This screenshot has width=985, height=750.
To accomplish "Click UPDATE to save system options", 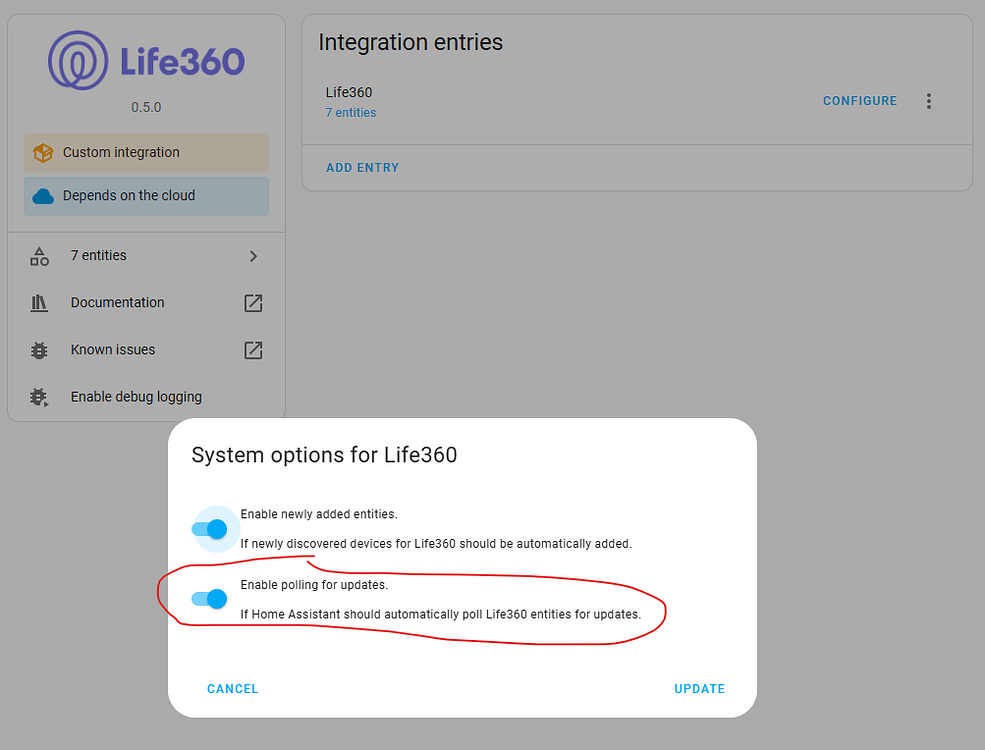I will pyautogui.click(x=699, y=688).
